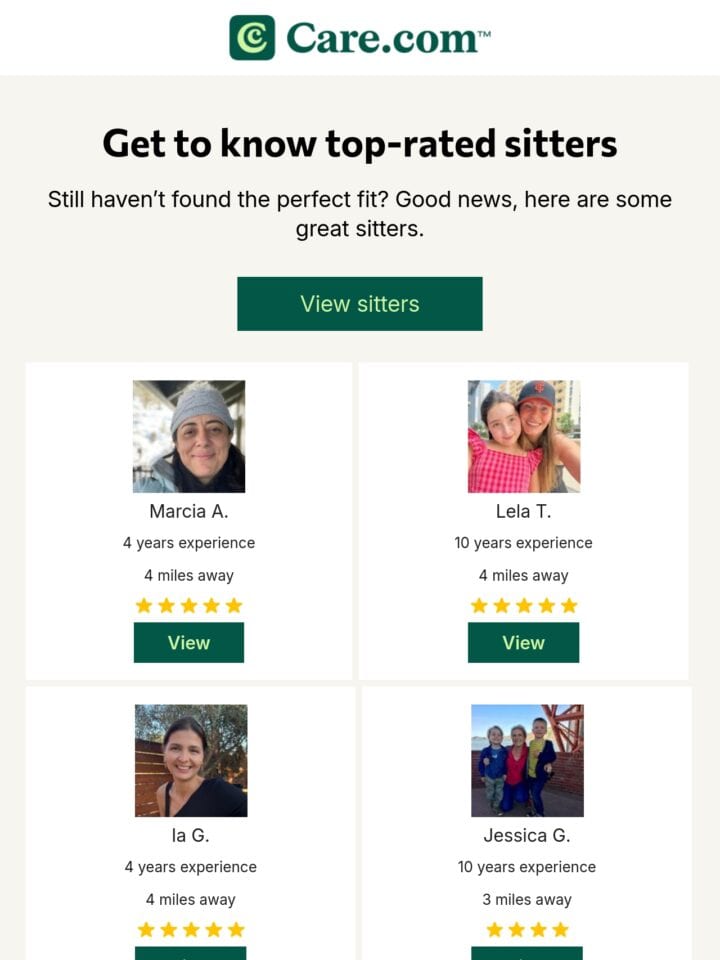
Task: Select the Lela T. name text
Action: (523, 511)
